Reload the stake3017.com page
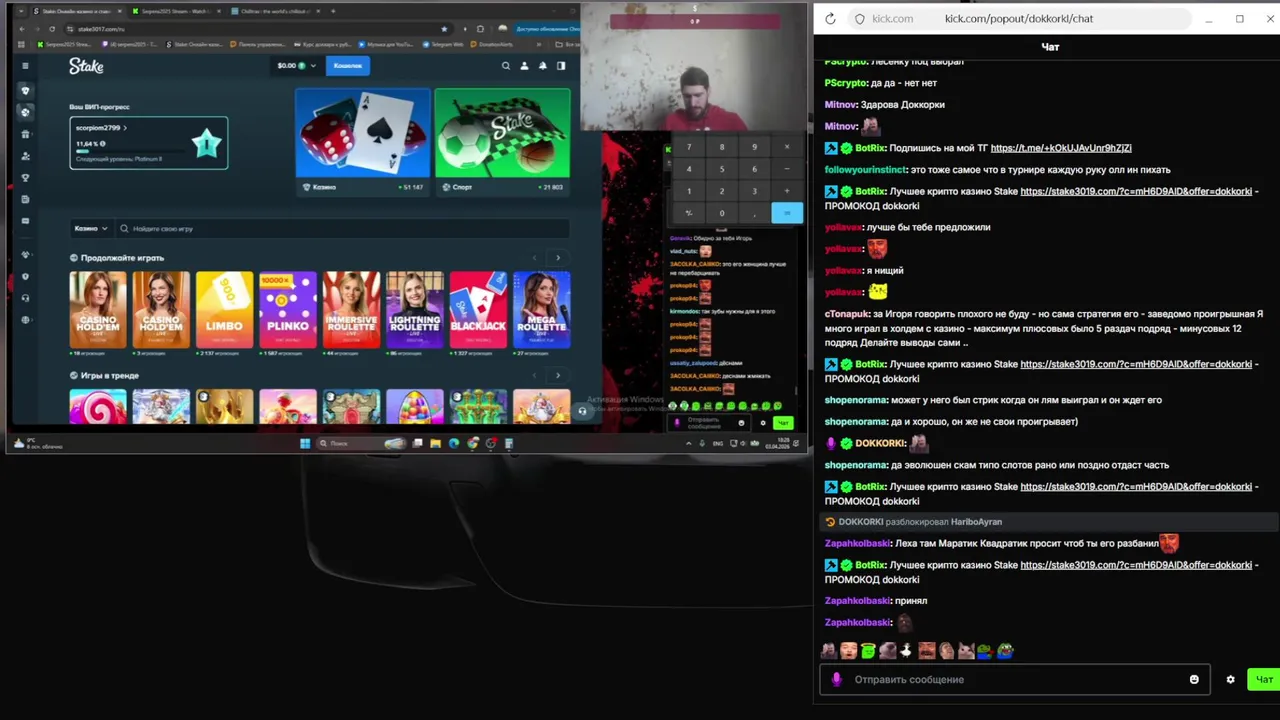 click(52, 29)
